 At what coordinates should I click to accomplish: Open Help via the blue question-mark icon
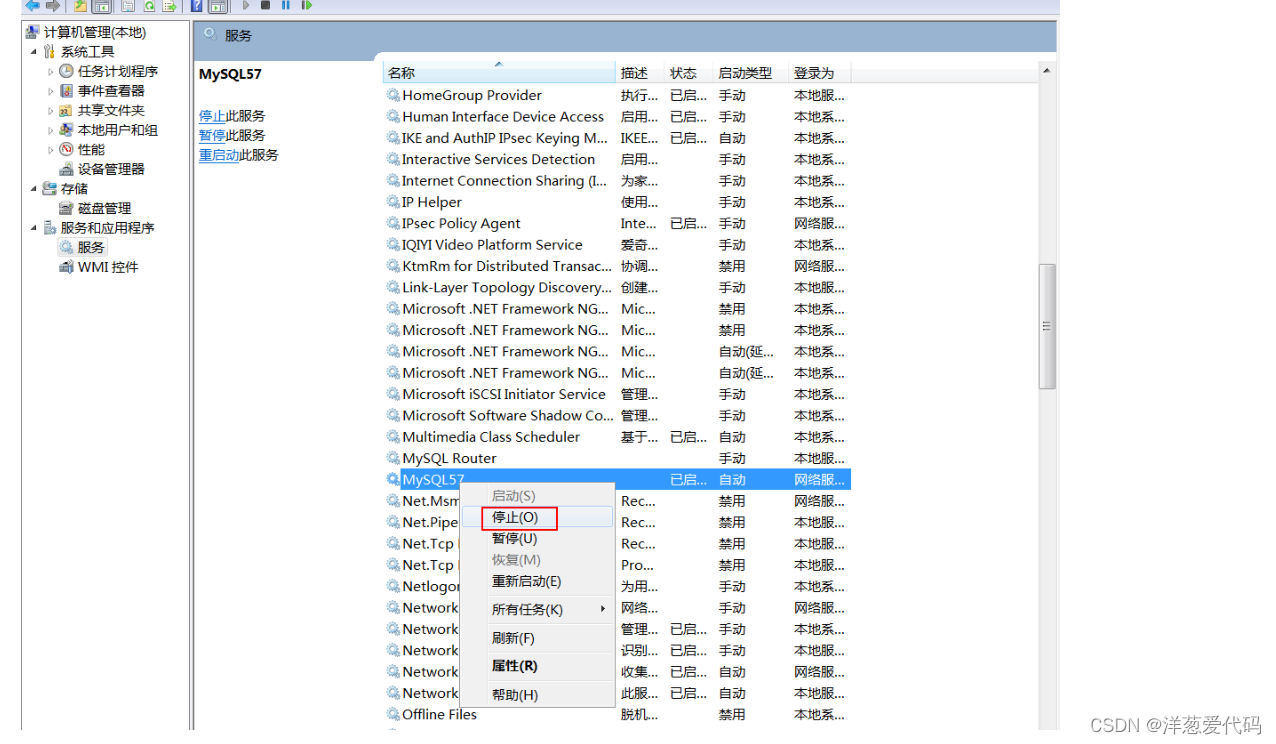pos(197,5)
